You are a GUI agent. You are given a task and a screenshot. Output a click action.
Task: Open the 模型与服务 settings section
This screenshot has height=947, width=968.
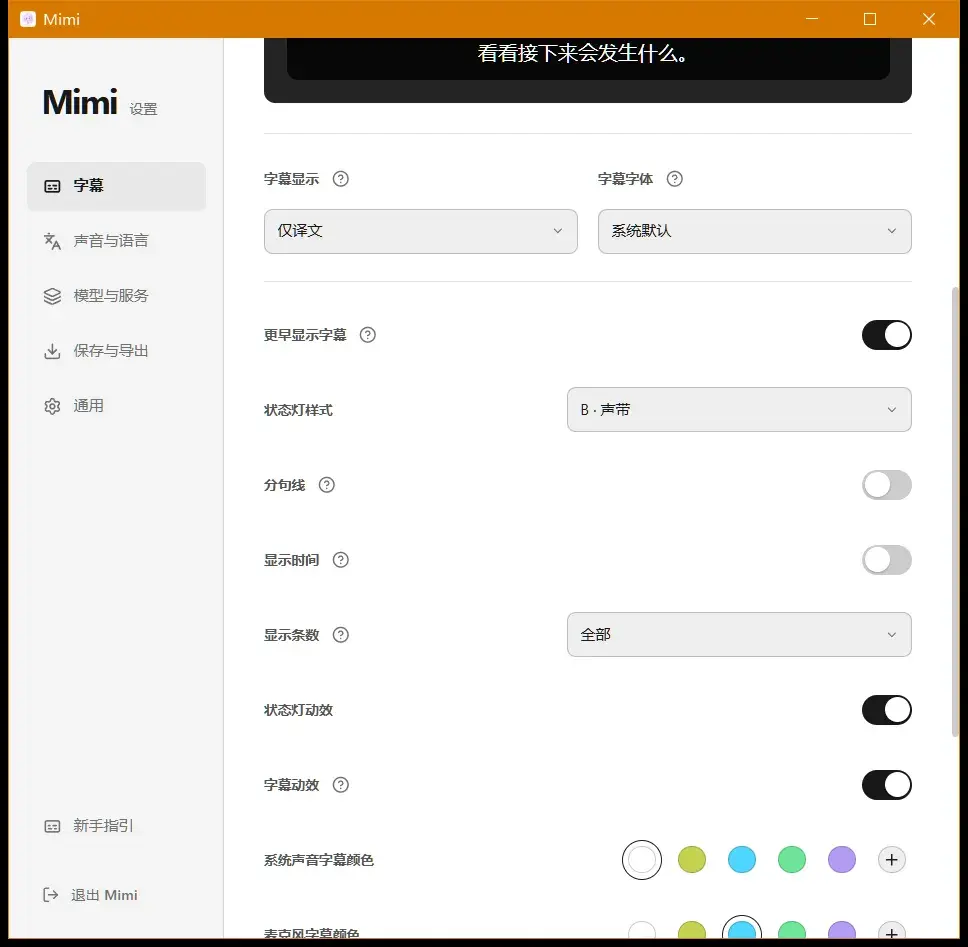pyautogui.click(x=116, y=296)
